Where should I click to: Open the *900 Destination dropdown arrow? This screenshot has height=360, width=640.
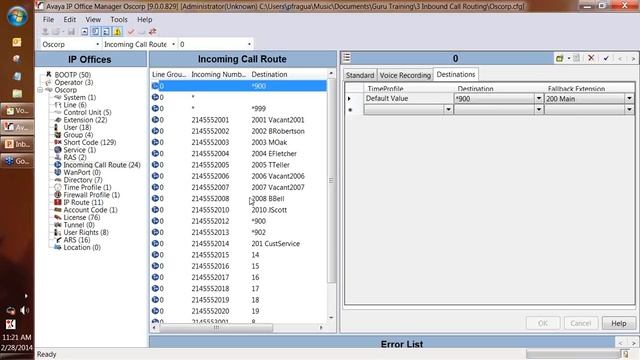tap(538, 98)
